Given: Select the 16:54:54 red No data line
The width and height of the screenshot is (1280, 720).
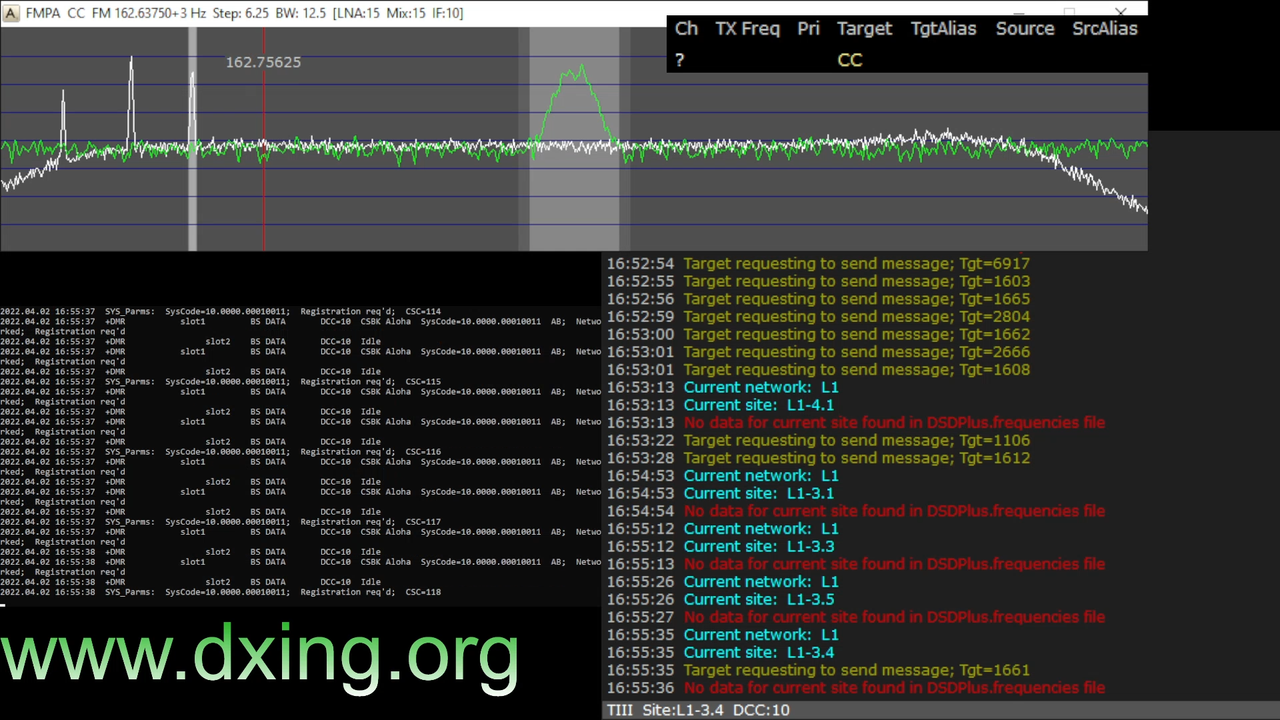Looking at the screenshot, I should tap(856, 511).
